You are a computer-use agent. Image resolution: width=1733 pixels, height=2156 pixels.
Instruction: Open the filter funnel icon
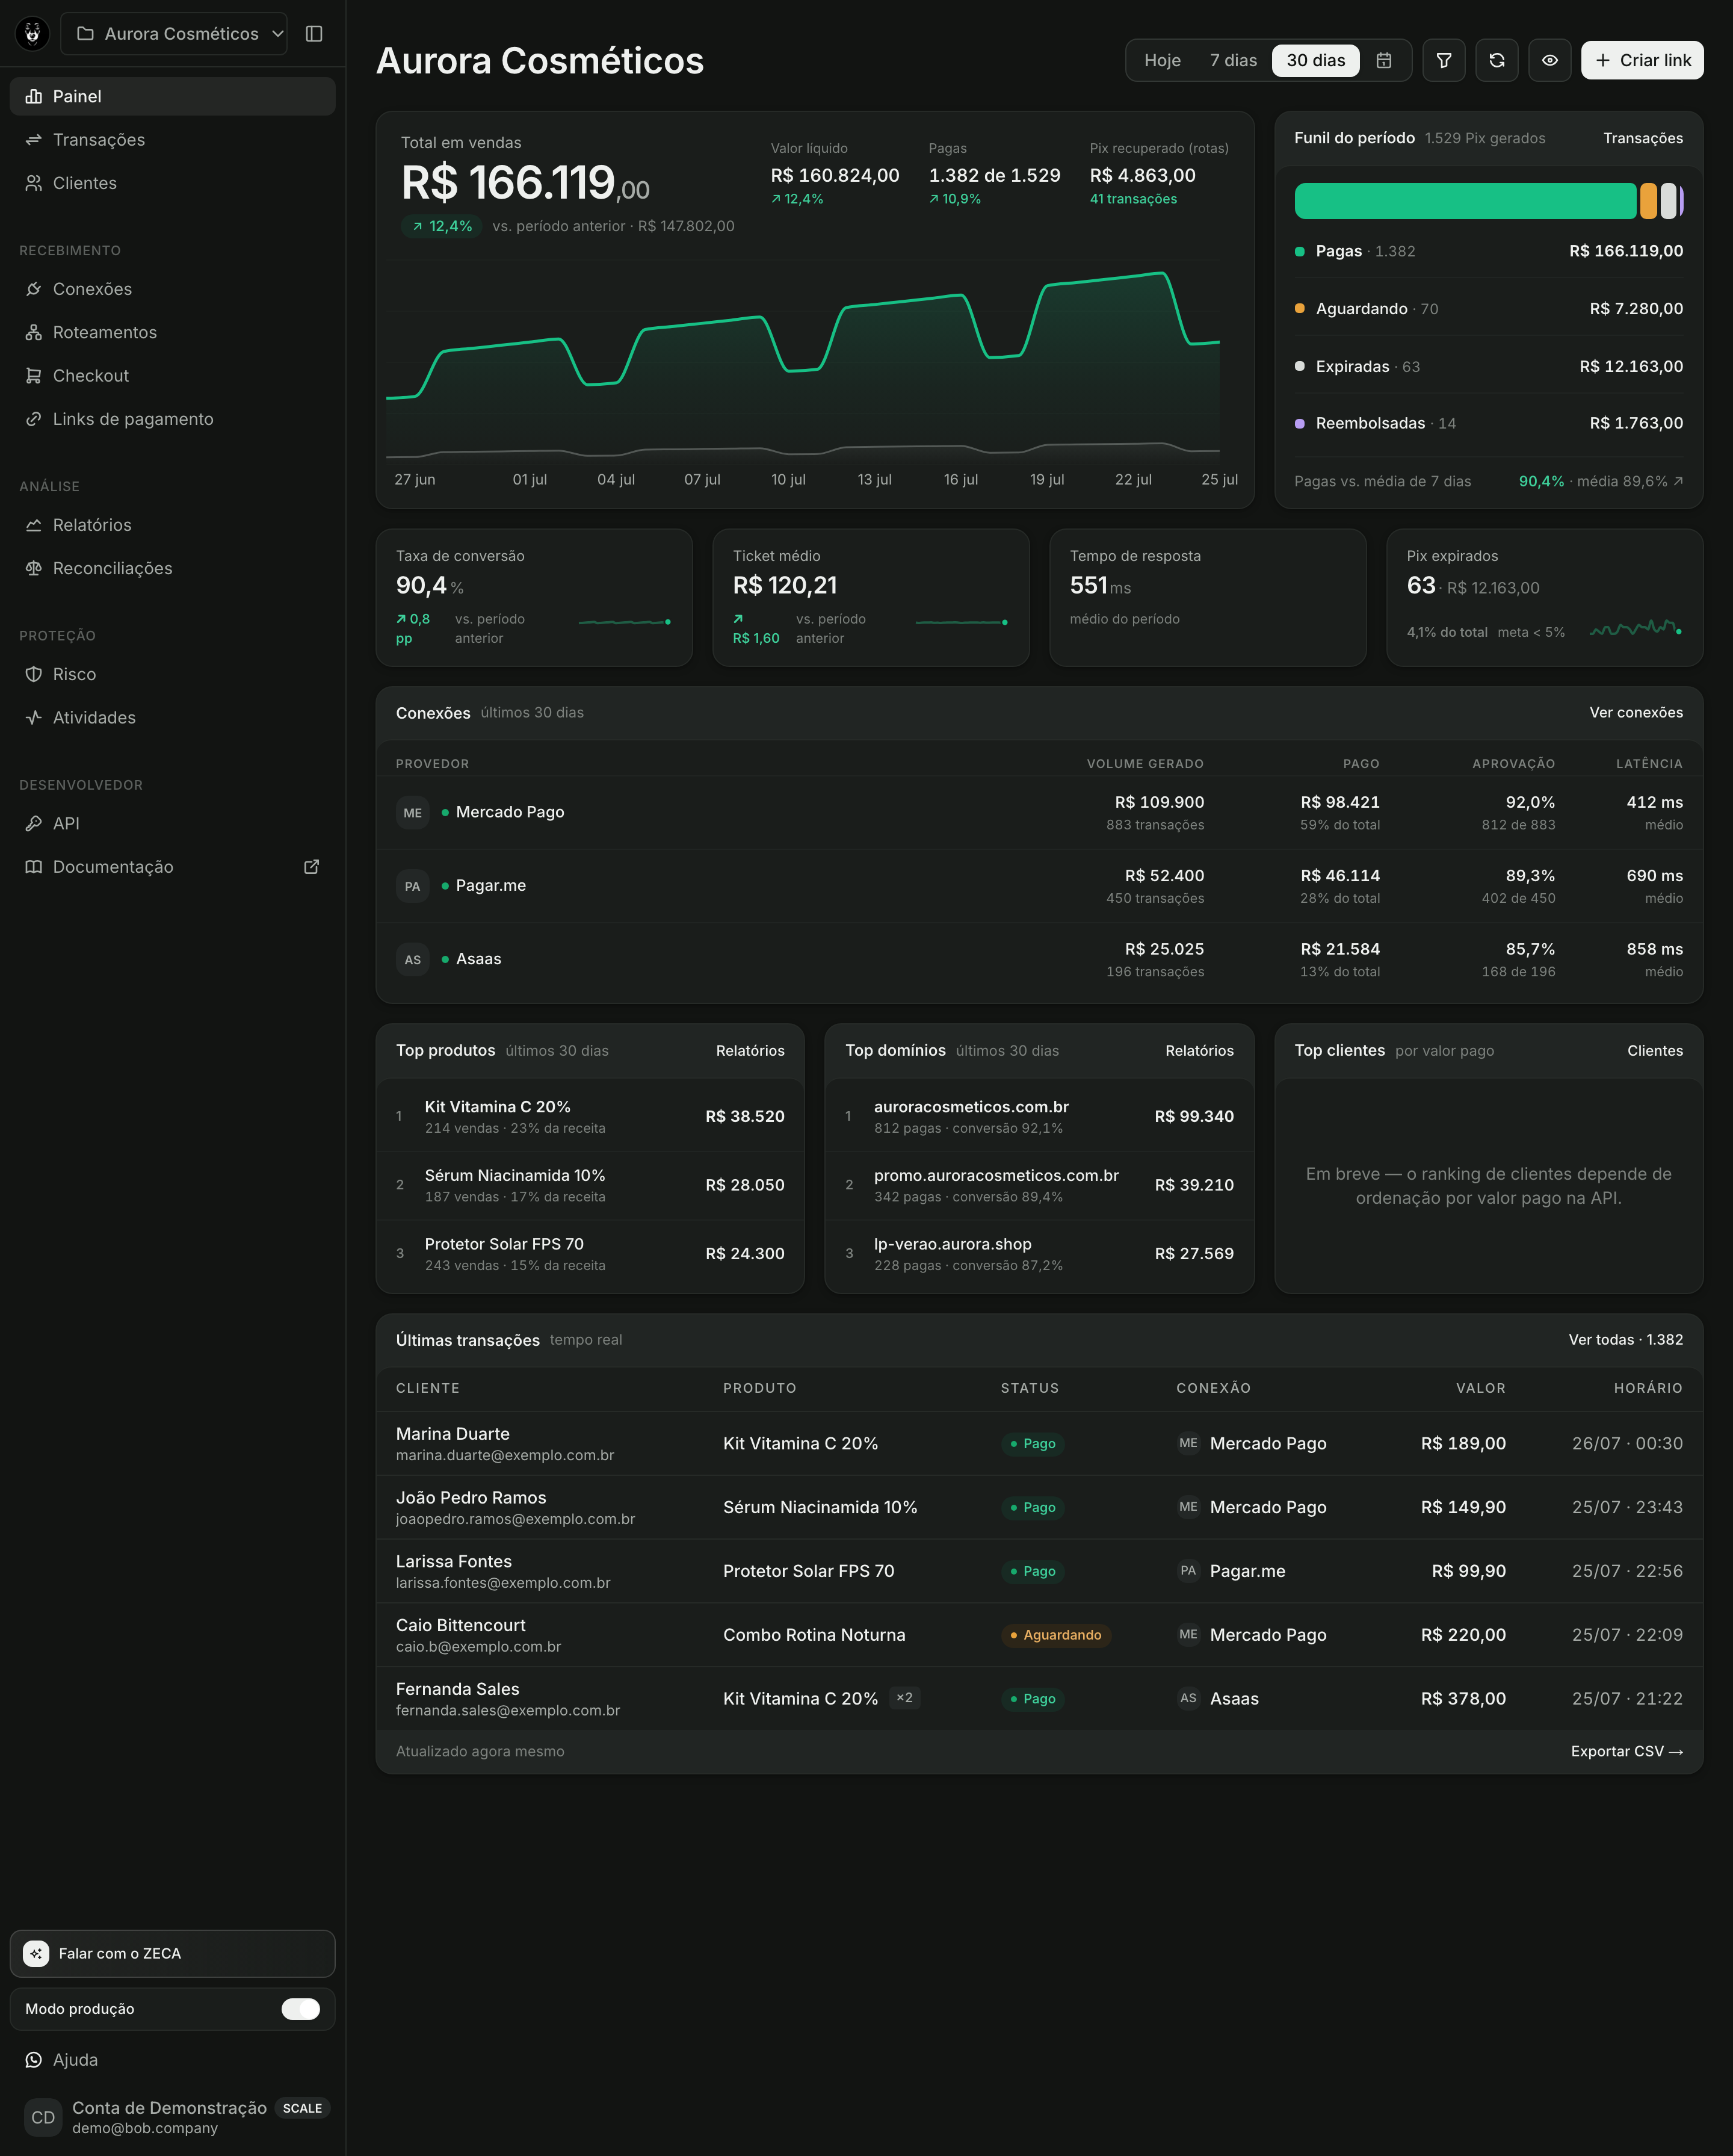(1444, 61)
